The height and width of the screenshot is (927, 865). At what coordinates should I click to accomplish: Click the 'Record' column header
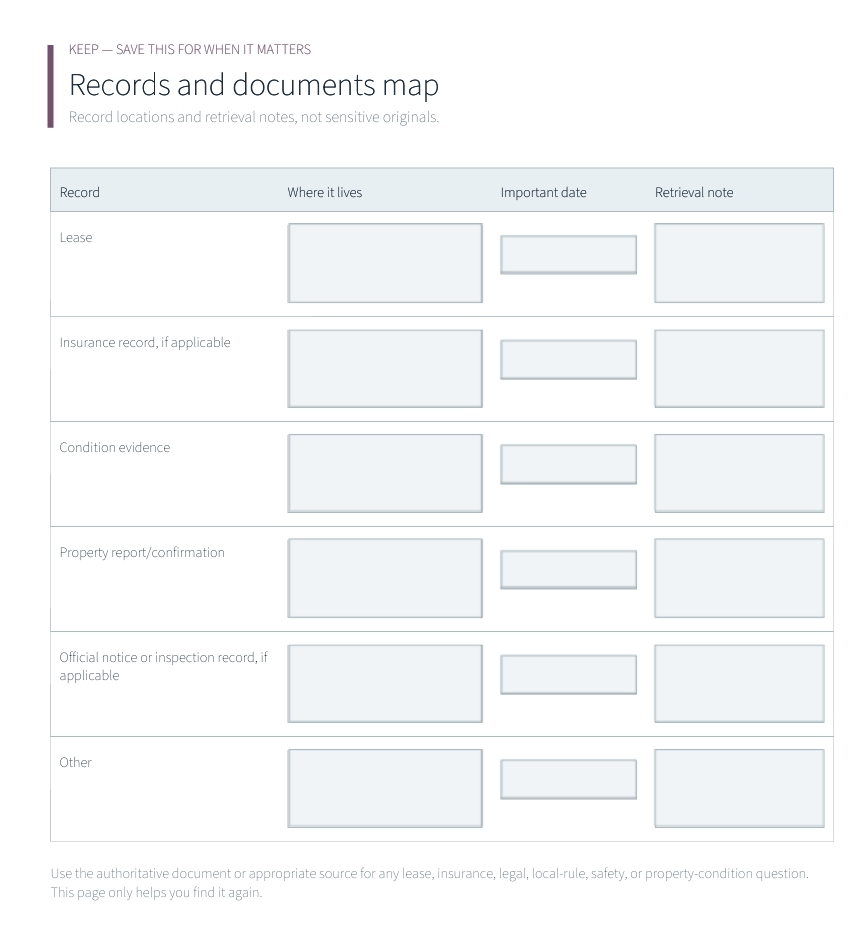[80, 192]
